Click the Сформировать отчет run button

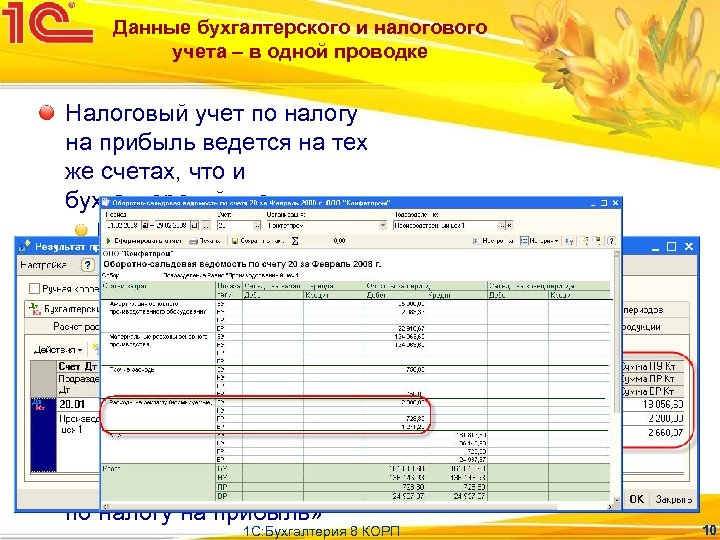145,241
